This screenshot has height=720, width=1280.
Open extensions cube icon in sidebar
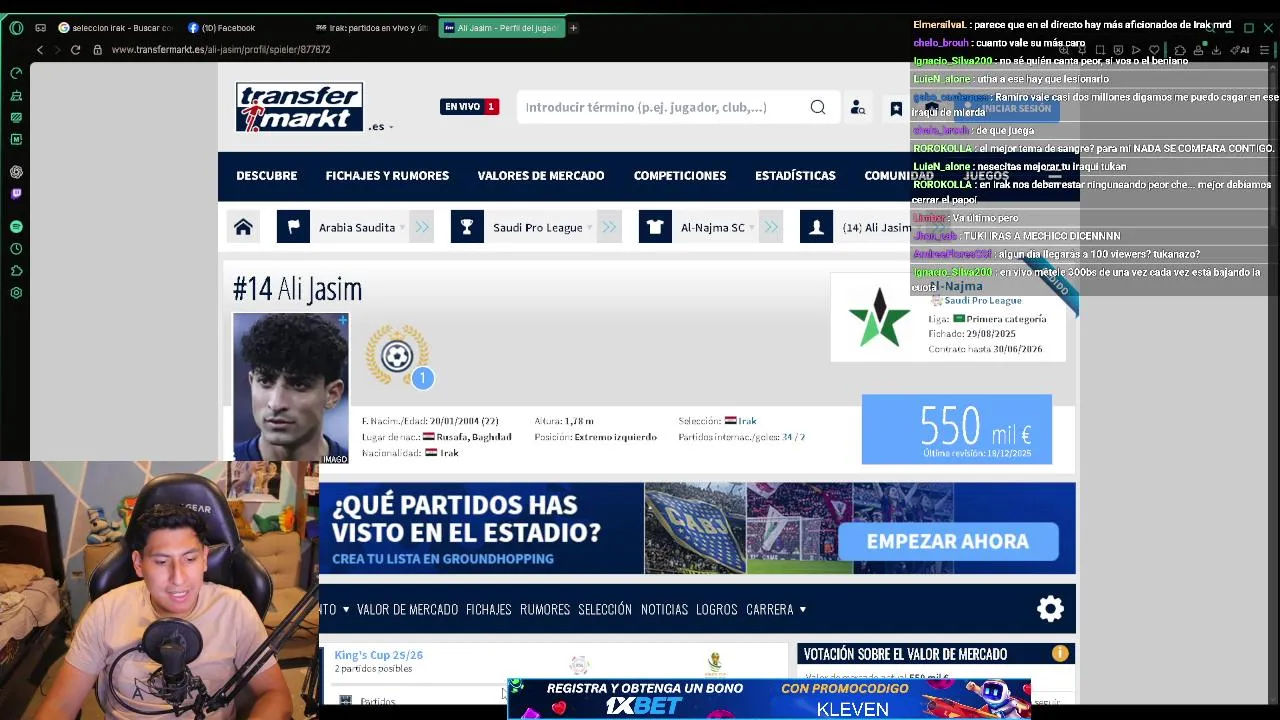pos(16,271)
